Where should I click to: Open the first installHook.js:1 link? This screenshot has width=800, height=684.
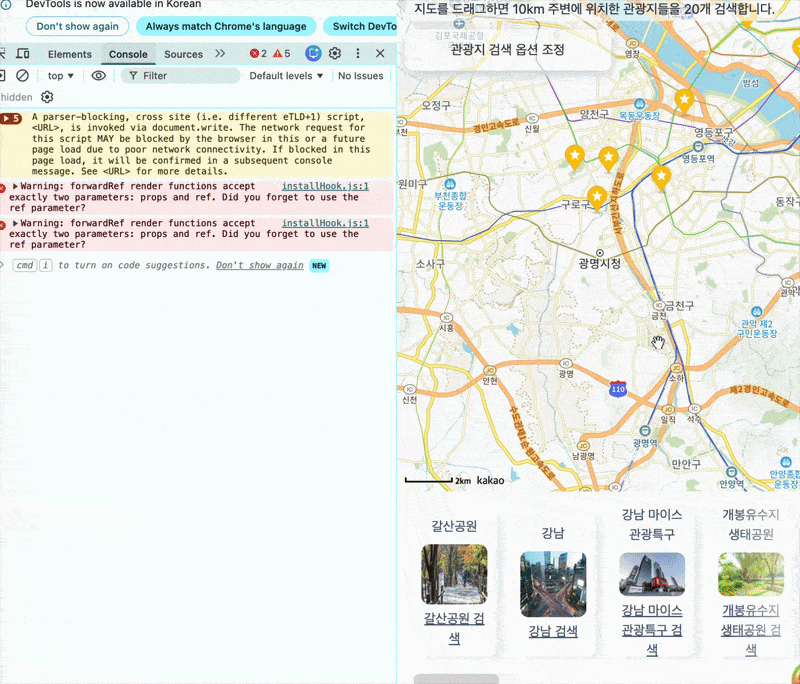(325, 186)
